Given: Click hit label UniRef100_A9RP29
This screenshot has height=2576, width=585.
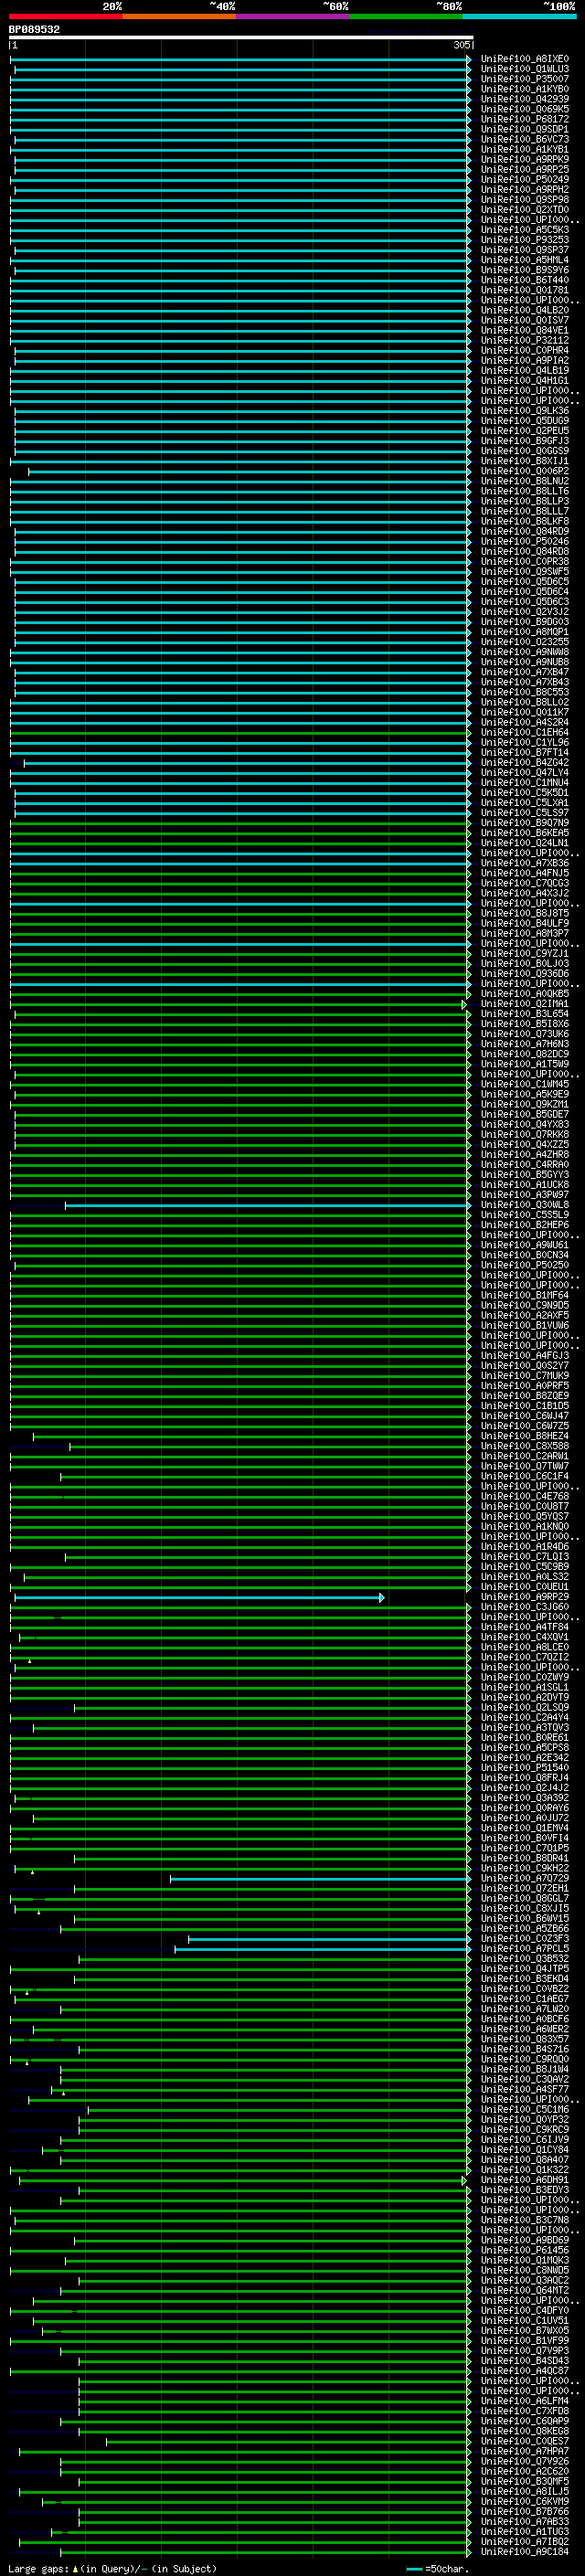Looking at the screenshot, I should tap(524, 1597).
